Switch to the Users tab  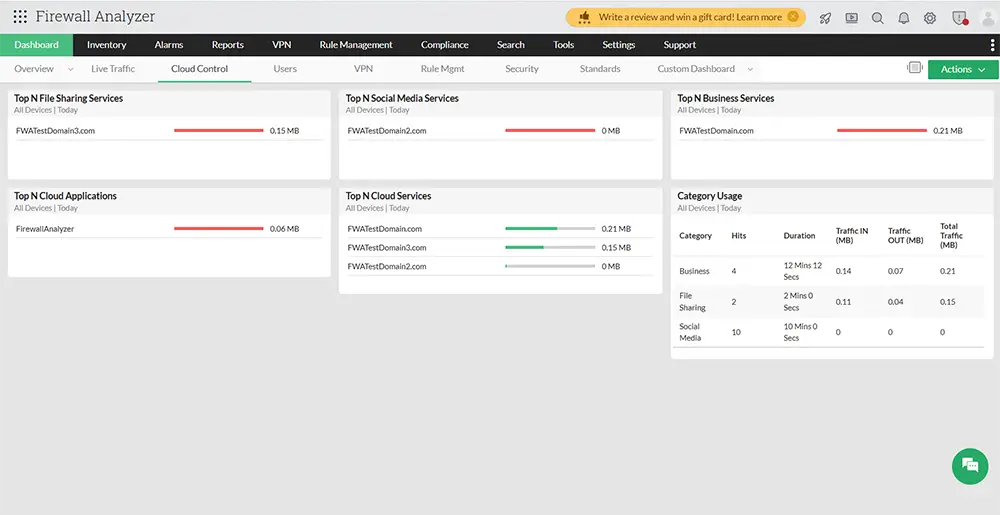click(x=285, y=69)
